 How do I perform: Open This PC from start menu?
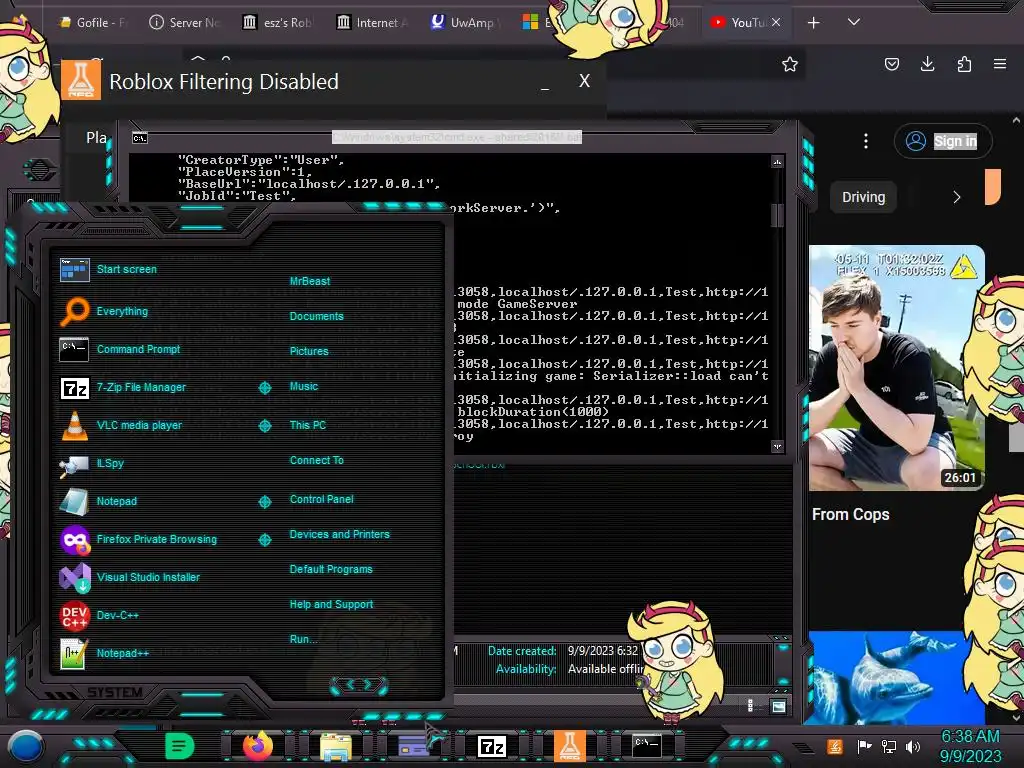point(308,425)
